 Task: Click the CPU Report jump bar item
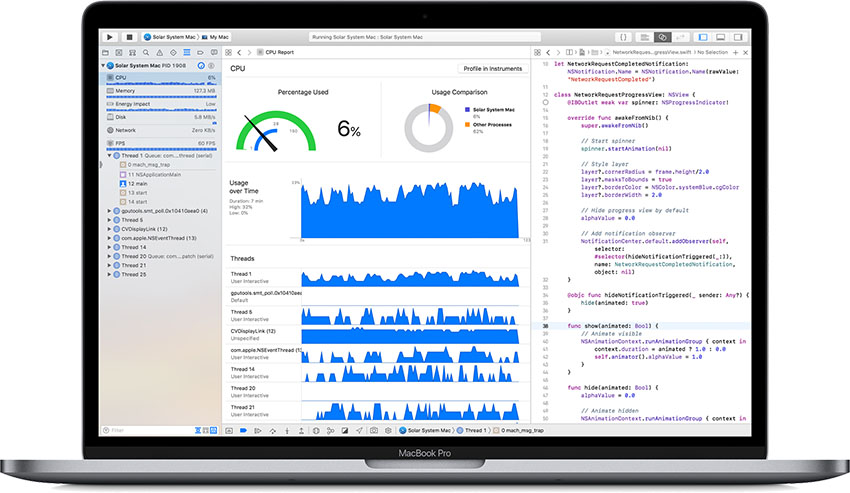(275, 53)
